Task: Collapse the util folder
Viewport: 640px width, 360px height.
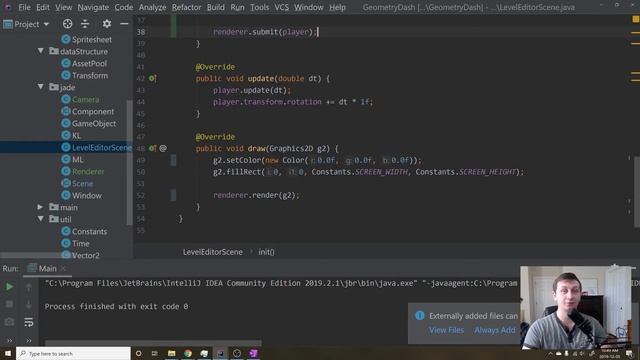Action: (40, 219)
